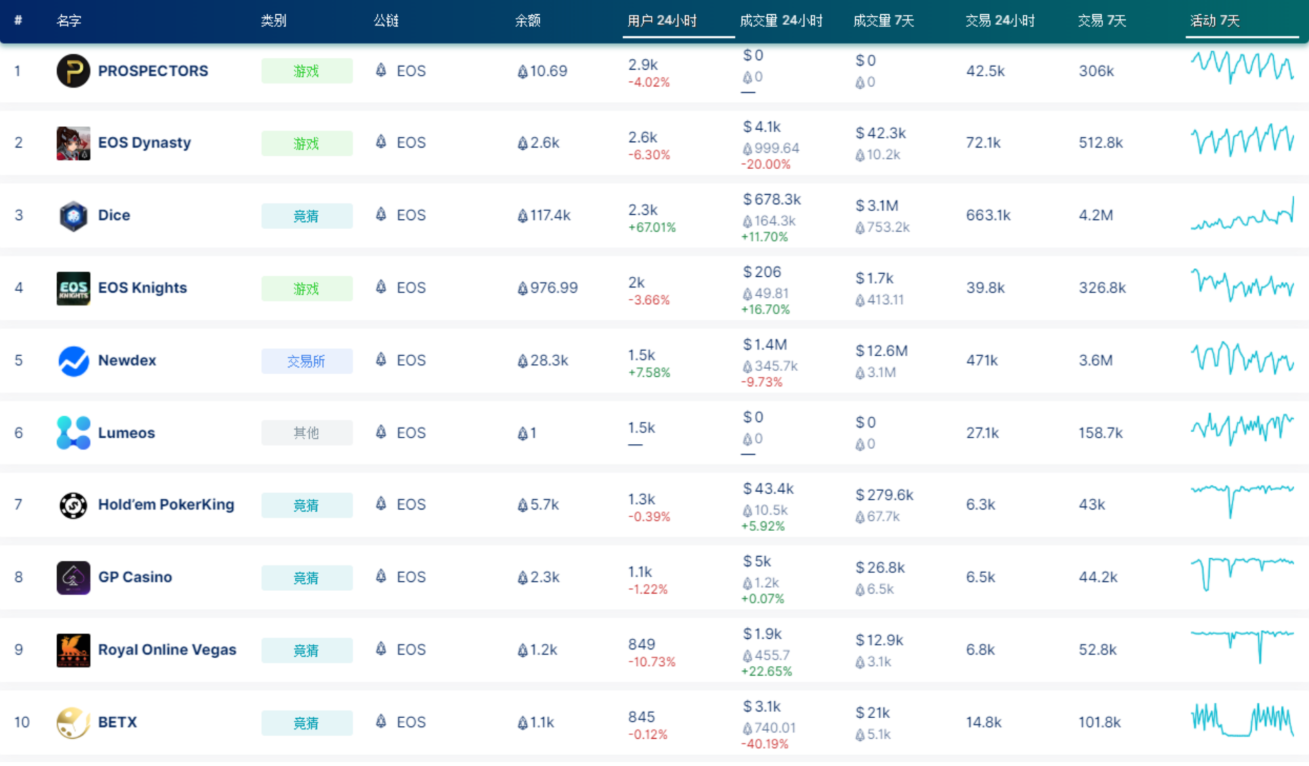Open the GP Casino name link

[135, 577]
